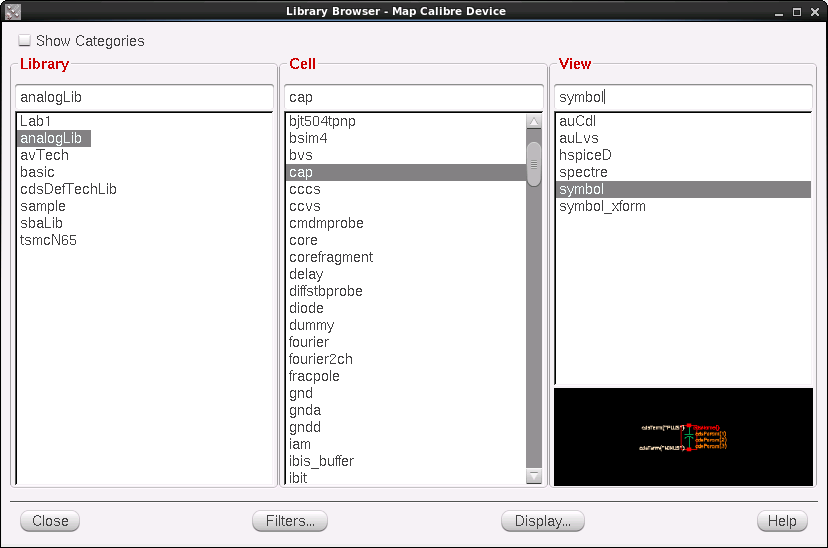Viewport: 828px width, 548px height.
Task: Select ibit cell
Action: click(298, 478)
